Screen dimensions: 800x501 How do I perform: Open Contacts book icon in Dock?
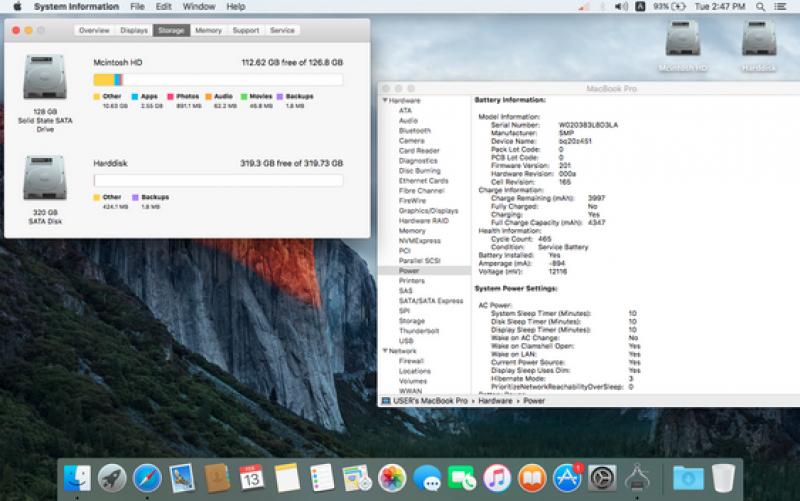(x=217, y=478)
